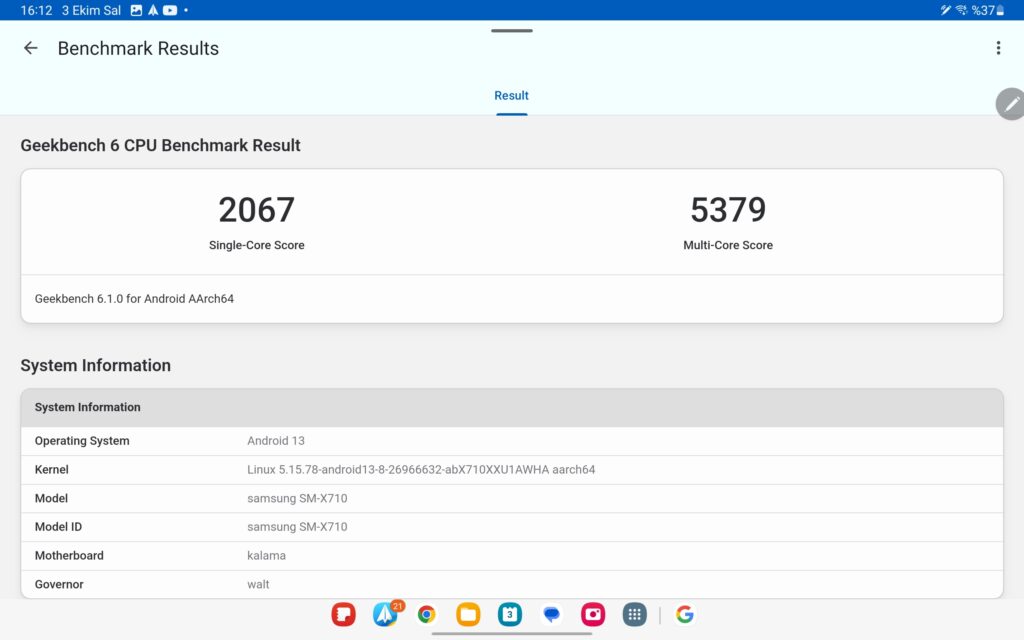The width and height of the screenshot is (1024, 640).
Task: Tap the Wi-Fi status icon
Action: click(x=961, y=10)
